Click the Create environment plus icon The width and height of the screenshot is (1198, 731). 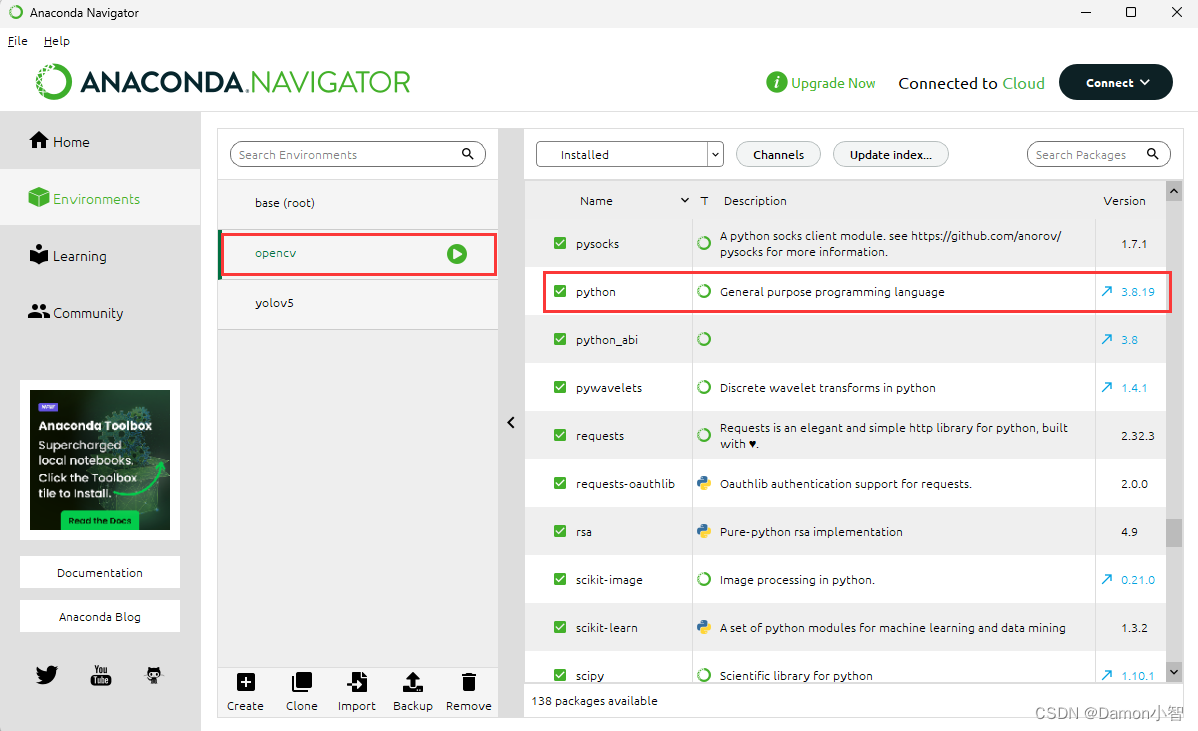click(x=245, y=683)
